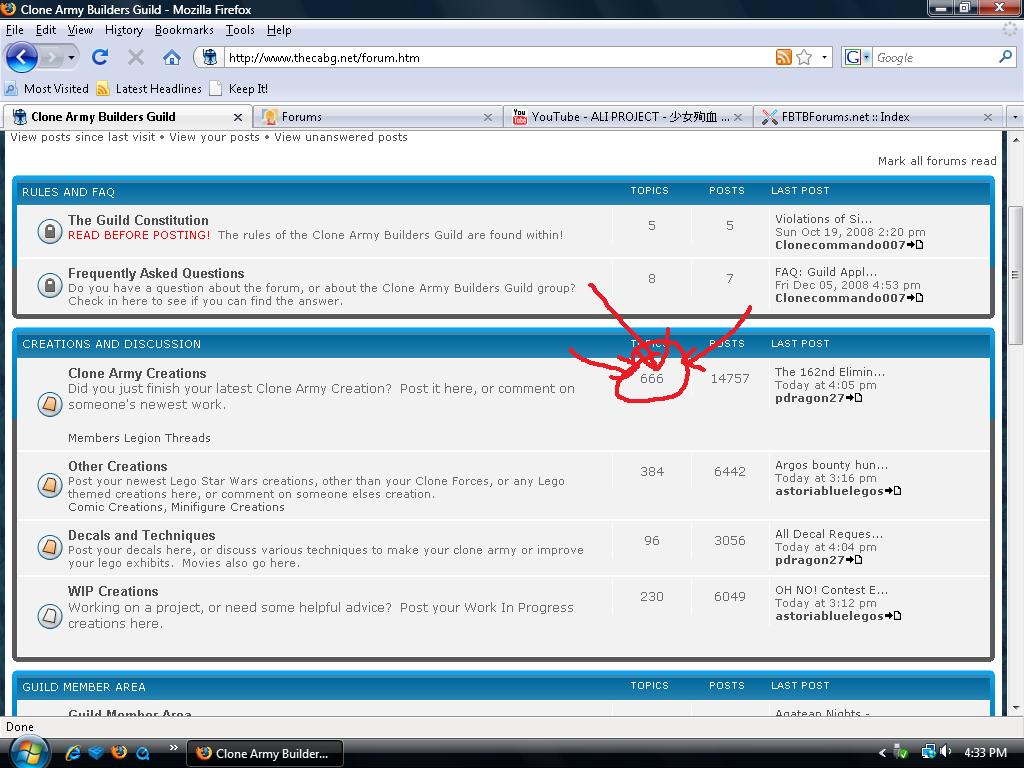Screen dimensions: 1024x768
Task: Open the back/forward history dropdown arrow
Action: [x=71, y=57]
